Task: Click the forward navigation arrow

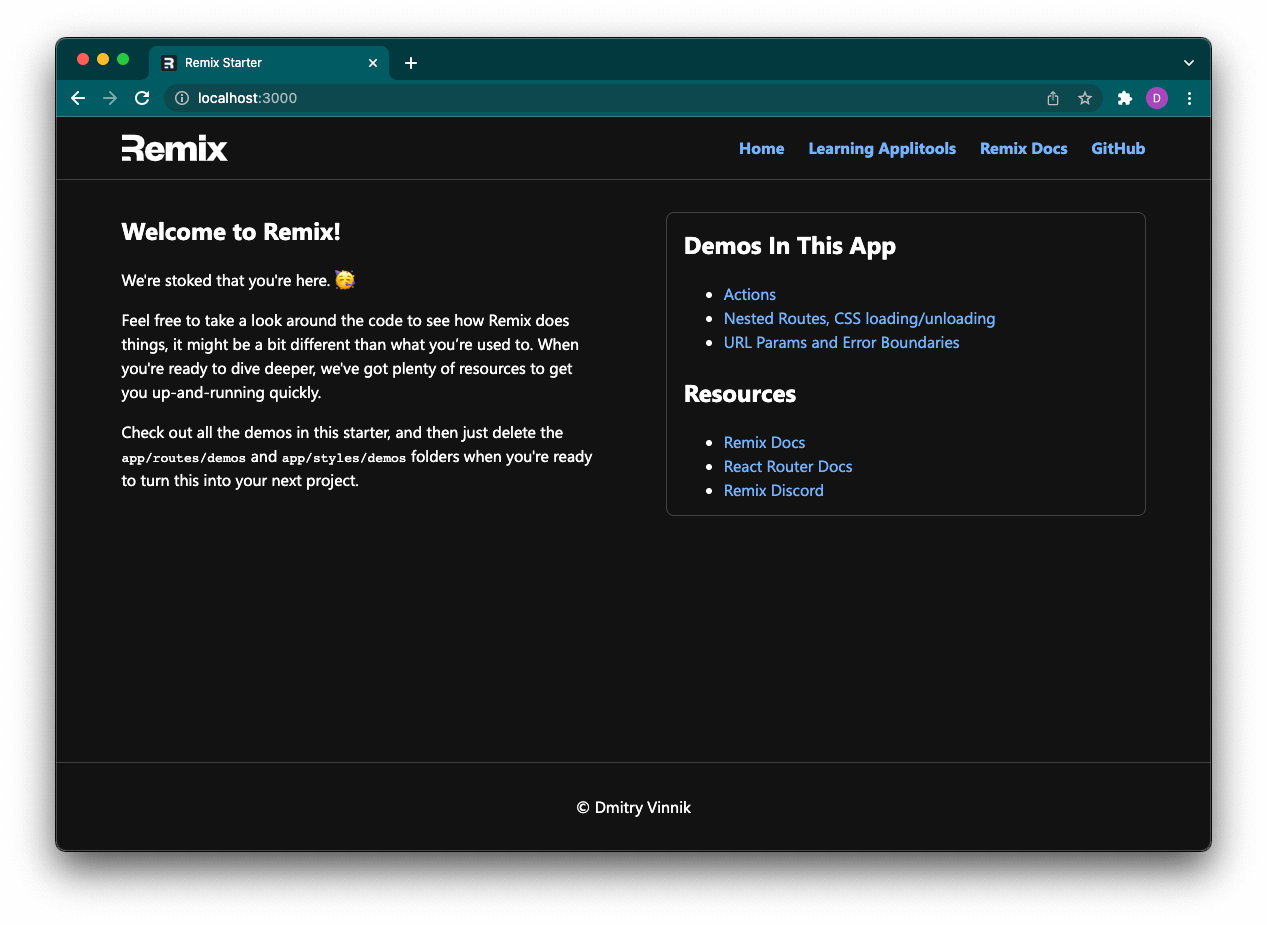Action: (x=110, y=98)
